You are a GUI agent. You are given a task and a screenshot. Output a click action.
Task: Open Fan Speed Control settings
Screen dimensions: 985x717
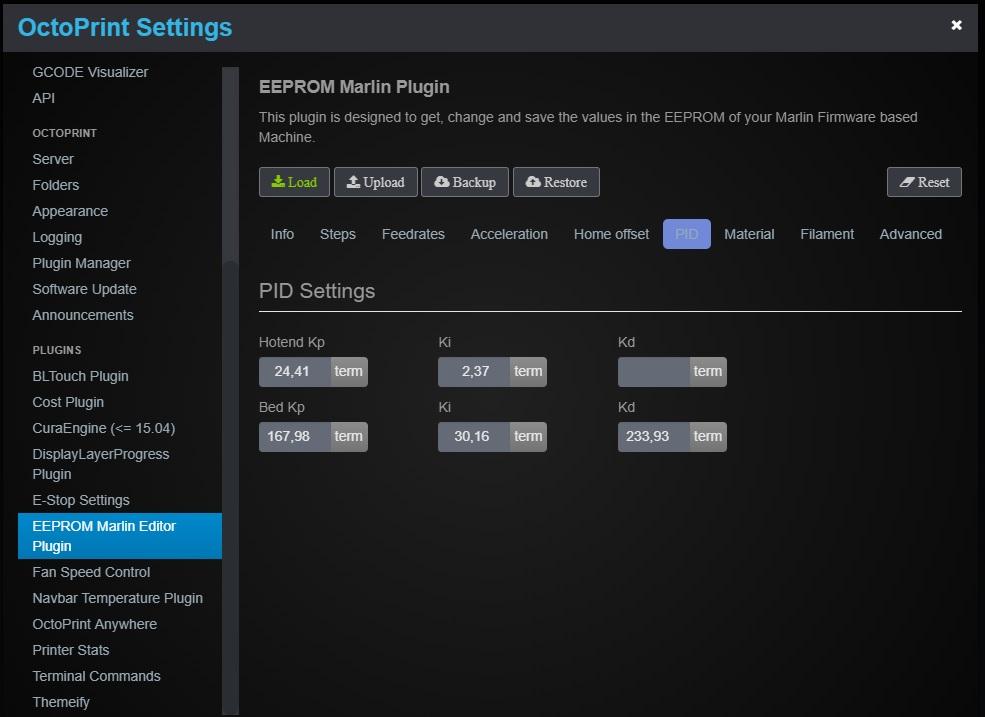tap(91, 572)
